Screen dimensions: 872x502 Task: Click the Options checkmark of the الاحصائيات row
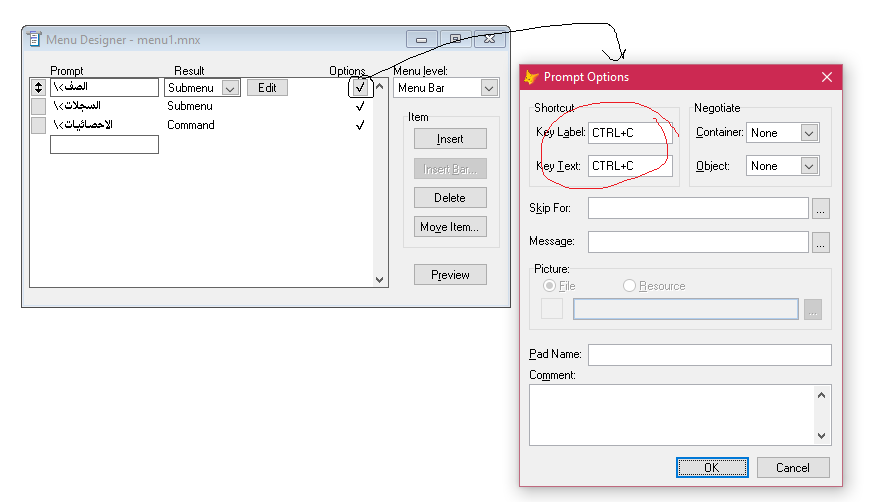(360, 125)
